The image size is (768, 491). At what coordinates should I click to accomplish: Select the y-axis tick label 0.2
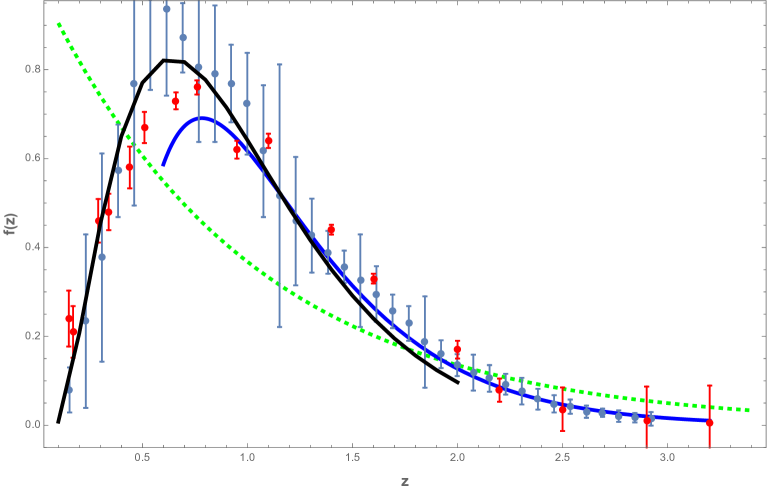point(31,336)
